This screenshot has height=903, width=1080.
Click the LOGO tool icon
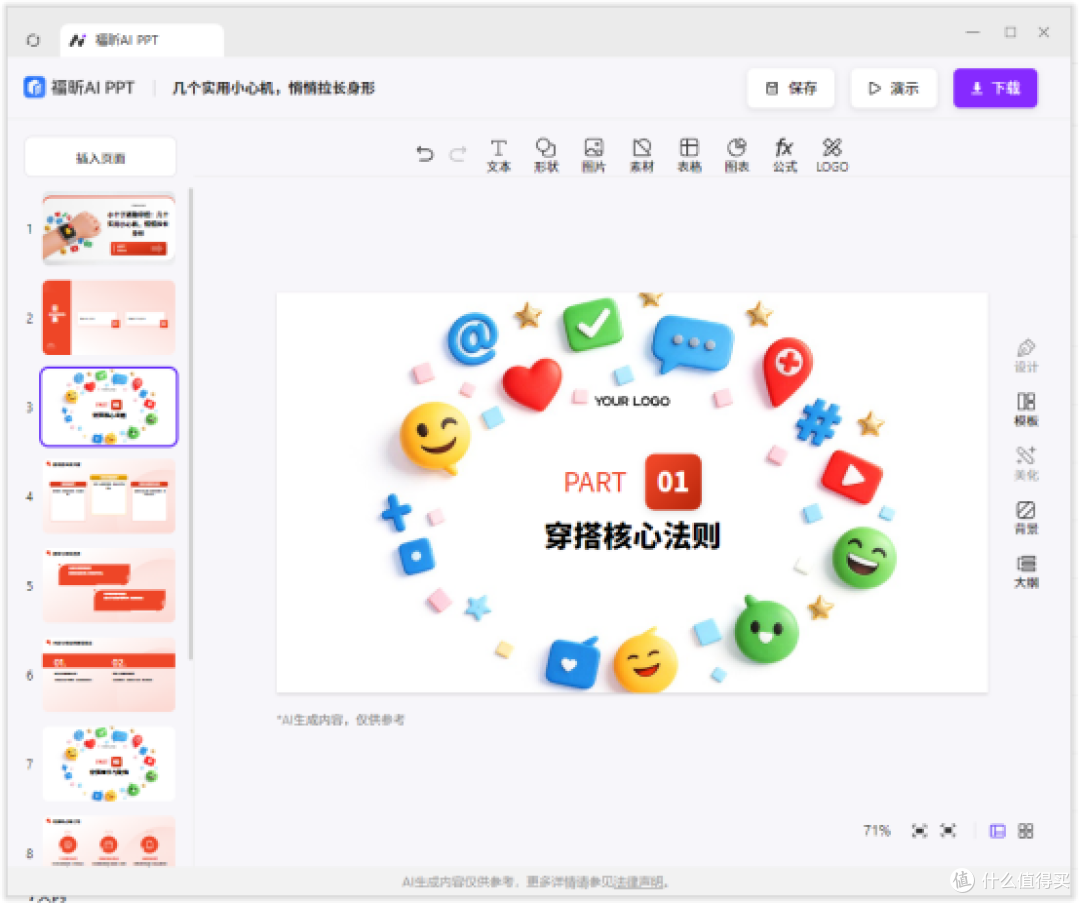pos(832,156)
